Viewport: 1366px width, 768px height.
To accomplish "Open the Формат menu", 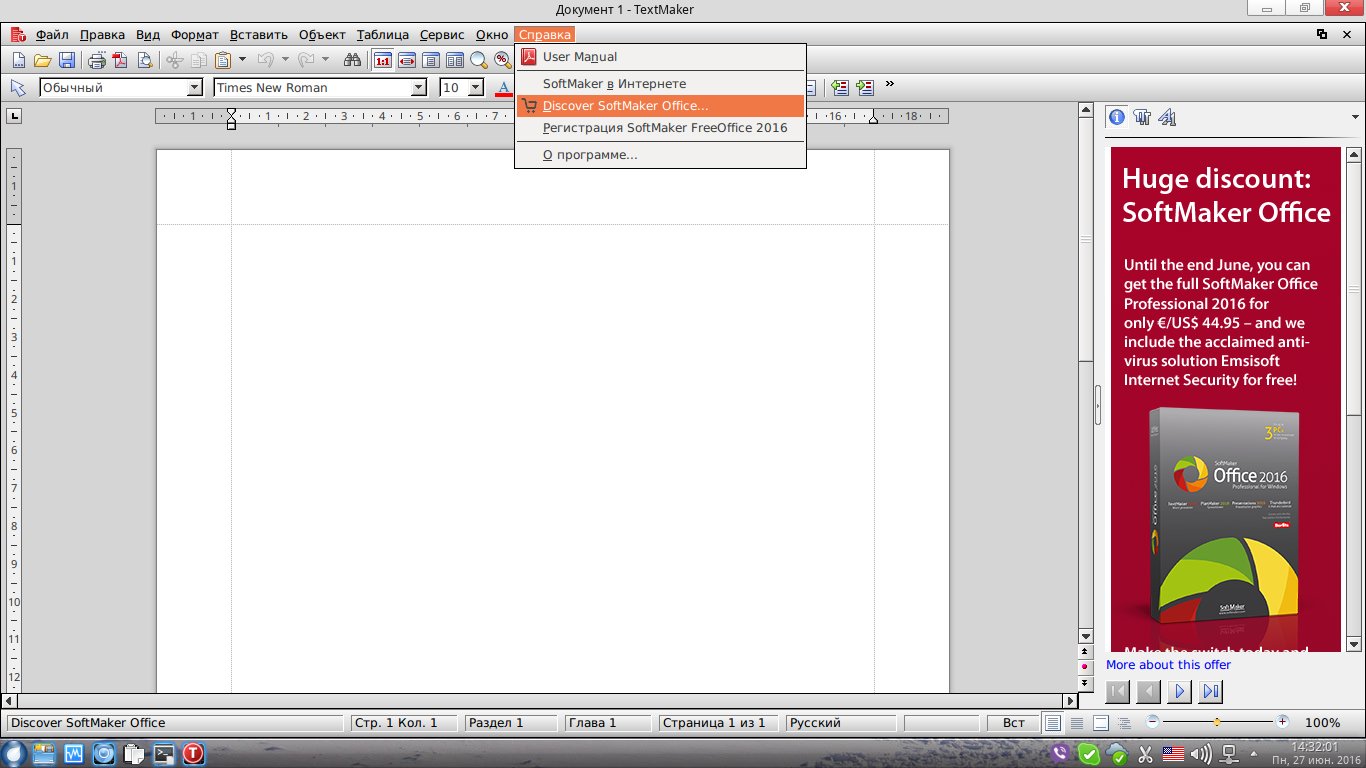I will (194, 35).
